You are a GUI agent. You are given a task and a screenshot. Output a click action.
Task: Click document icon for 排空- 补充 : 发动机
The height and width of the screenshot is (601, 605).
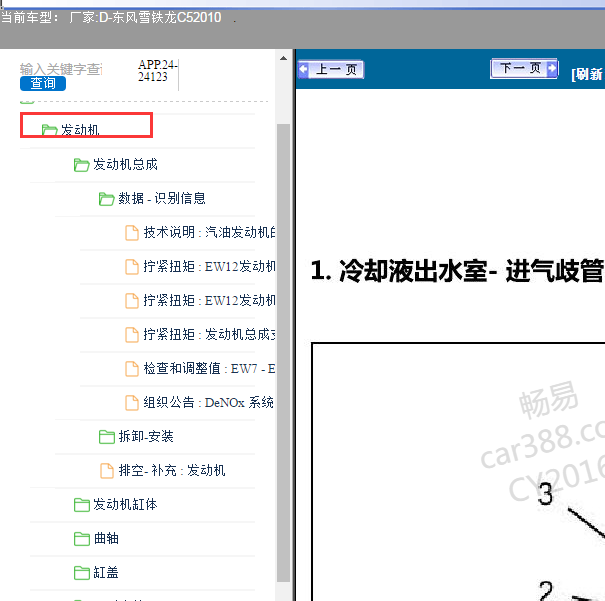[x=107, y=471]
